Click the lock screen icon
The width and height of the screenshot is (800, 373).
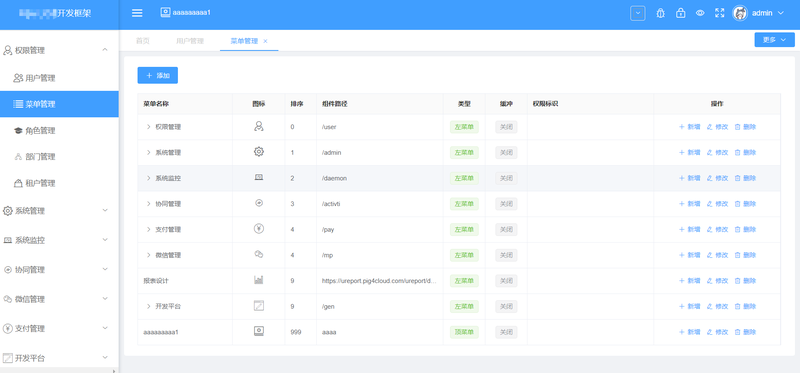(681, 13)
